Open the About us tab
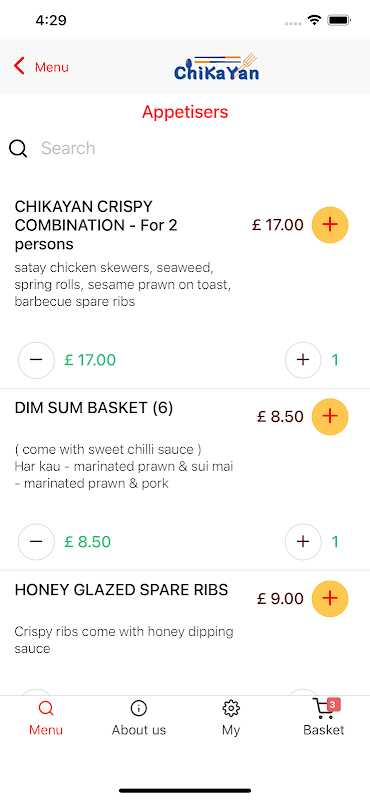370x800 pixels. [x=139, y=718]
